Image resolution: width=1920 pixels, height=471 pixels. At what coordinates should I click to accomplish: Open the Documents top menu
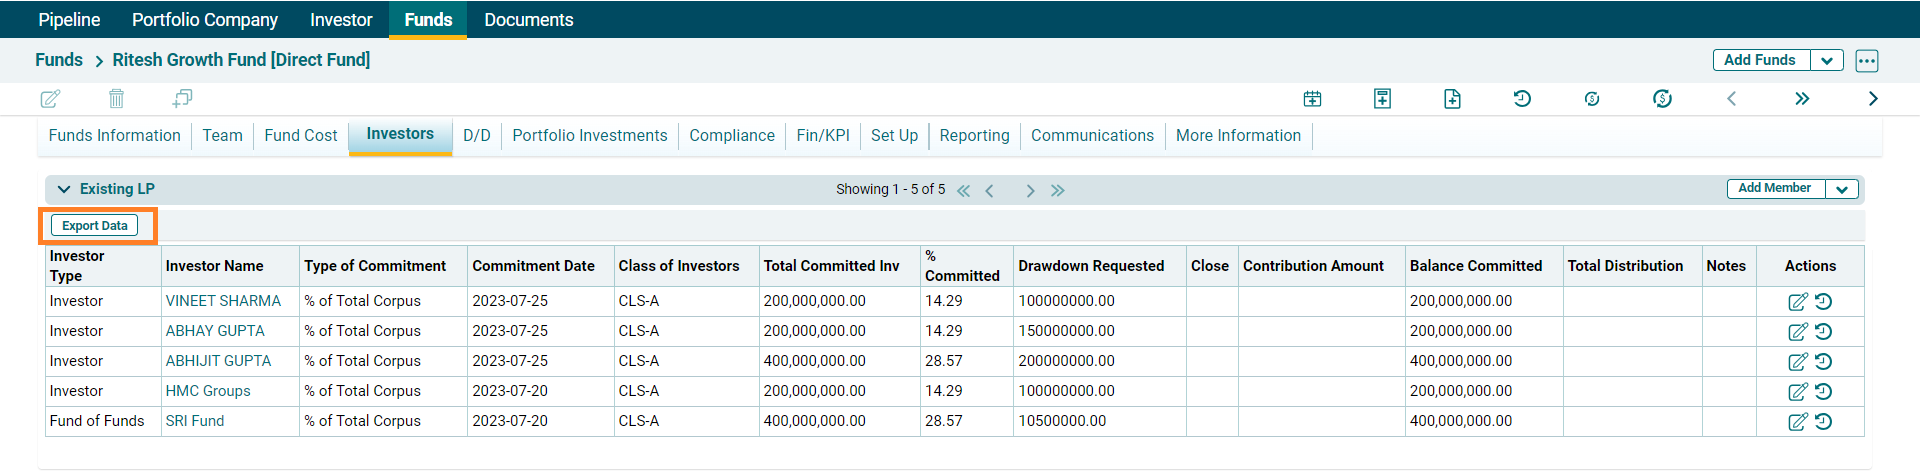pos(528,20)
